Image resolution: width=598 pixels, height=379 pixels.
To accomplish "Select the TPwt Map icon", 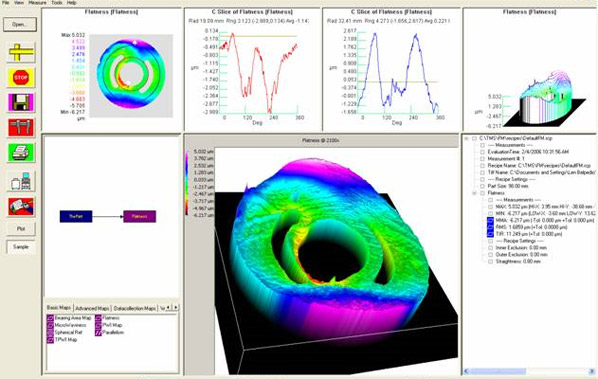I will coord(50,340).
